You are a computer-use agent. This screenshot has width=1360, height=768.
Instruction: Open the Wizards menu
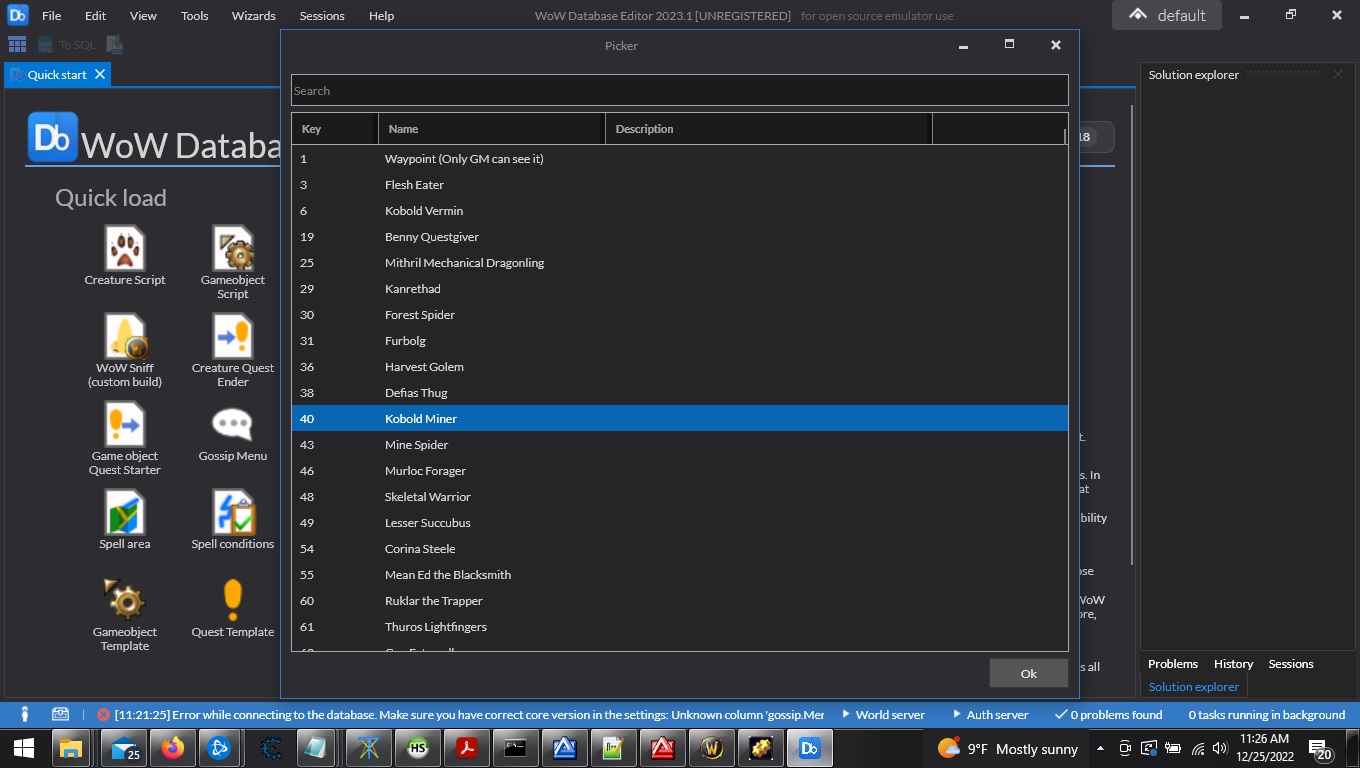click(x=253, y=15)
